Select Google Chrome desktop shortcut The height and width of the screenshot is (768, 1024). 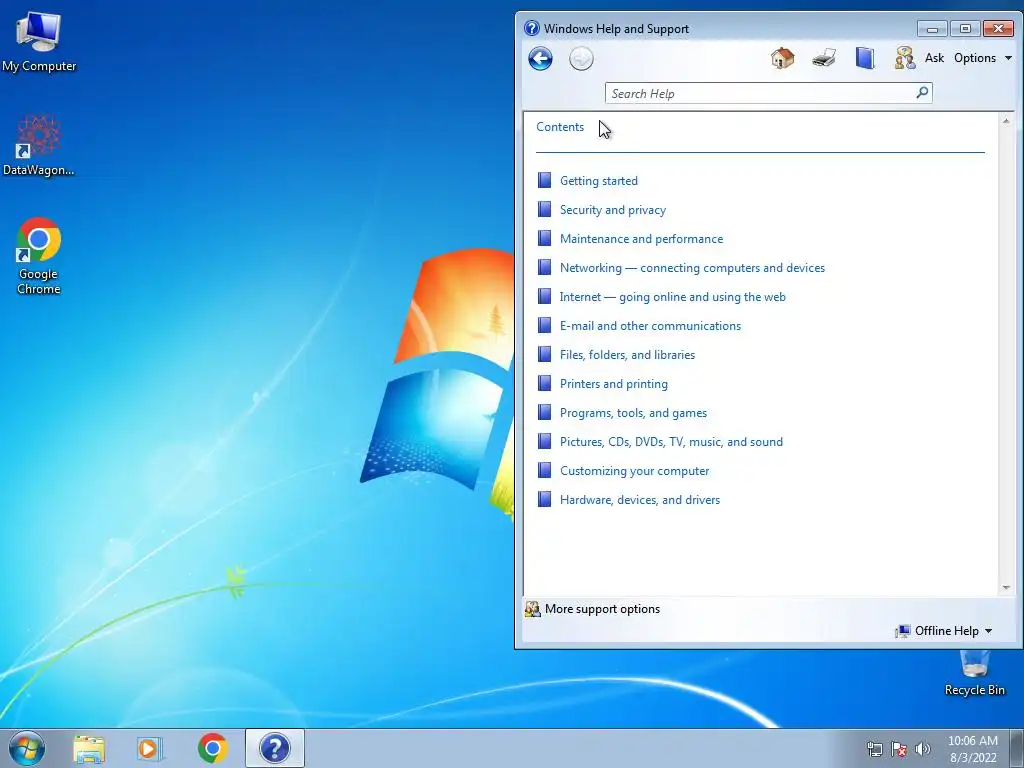pyautogui.click(x=39, y=256)
